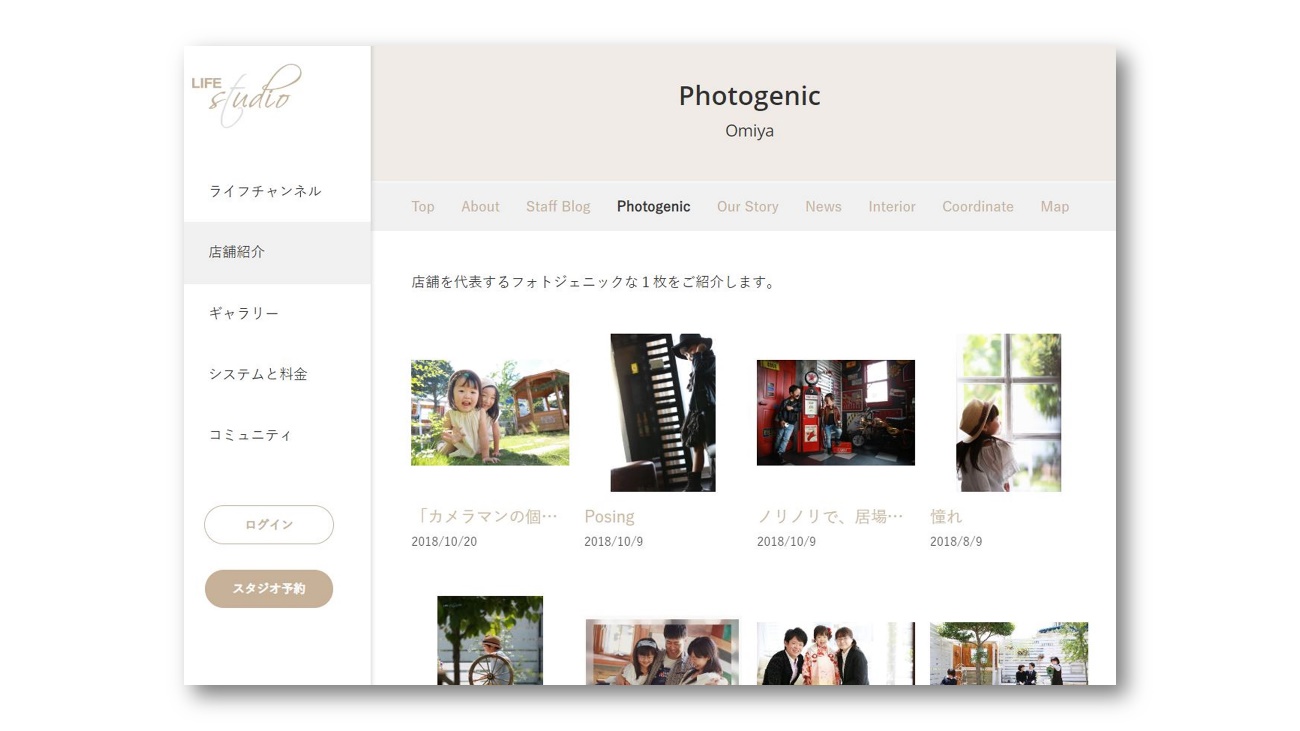Open the 憧れ post title link
This screenshot has width=1300, height=731.
tap(946, 517)
